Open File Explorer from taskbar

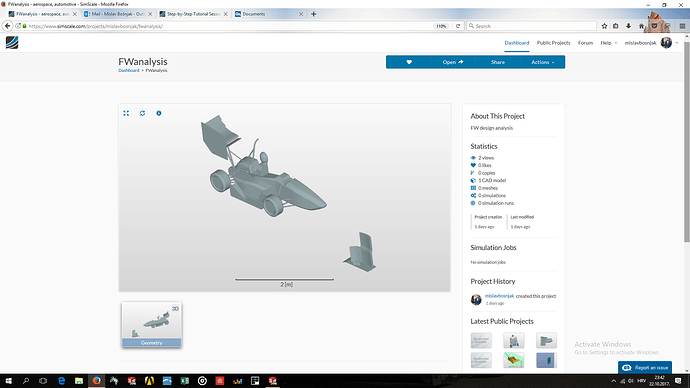79,381
